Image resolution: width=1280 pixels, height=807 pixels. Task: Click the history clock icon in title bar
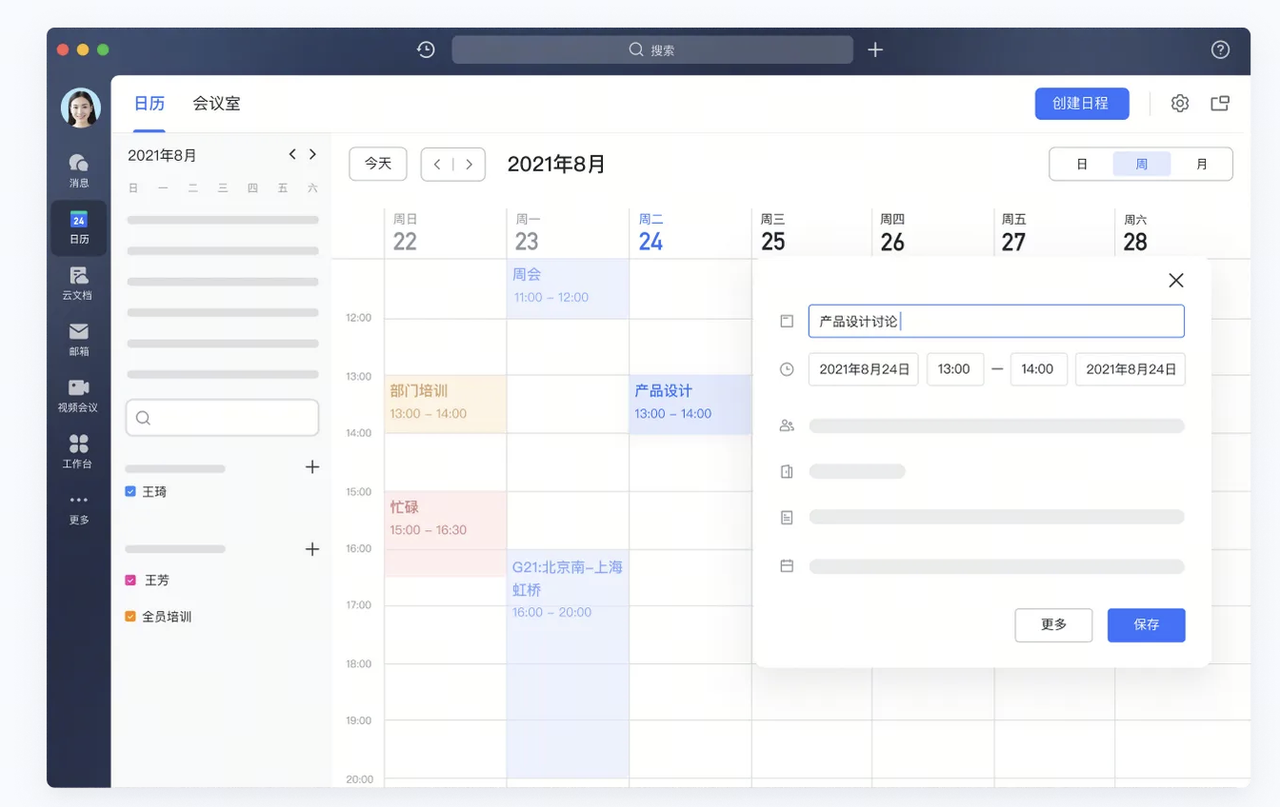pyautogui.click(x=426, y=50)
